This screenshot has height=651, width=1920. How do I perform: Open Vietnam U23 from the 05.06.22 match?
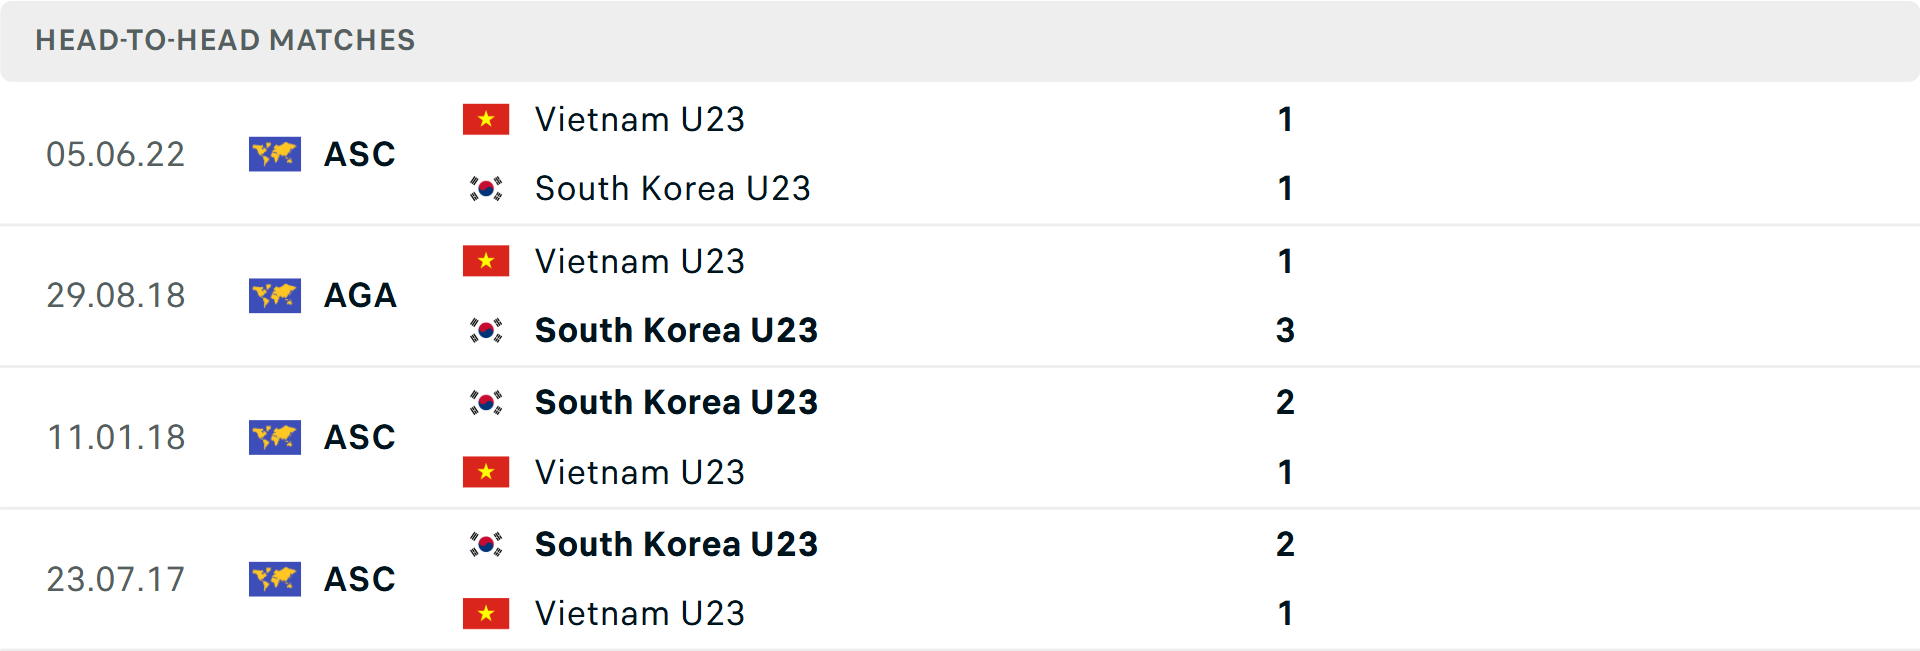[x=640, y=120]
